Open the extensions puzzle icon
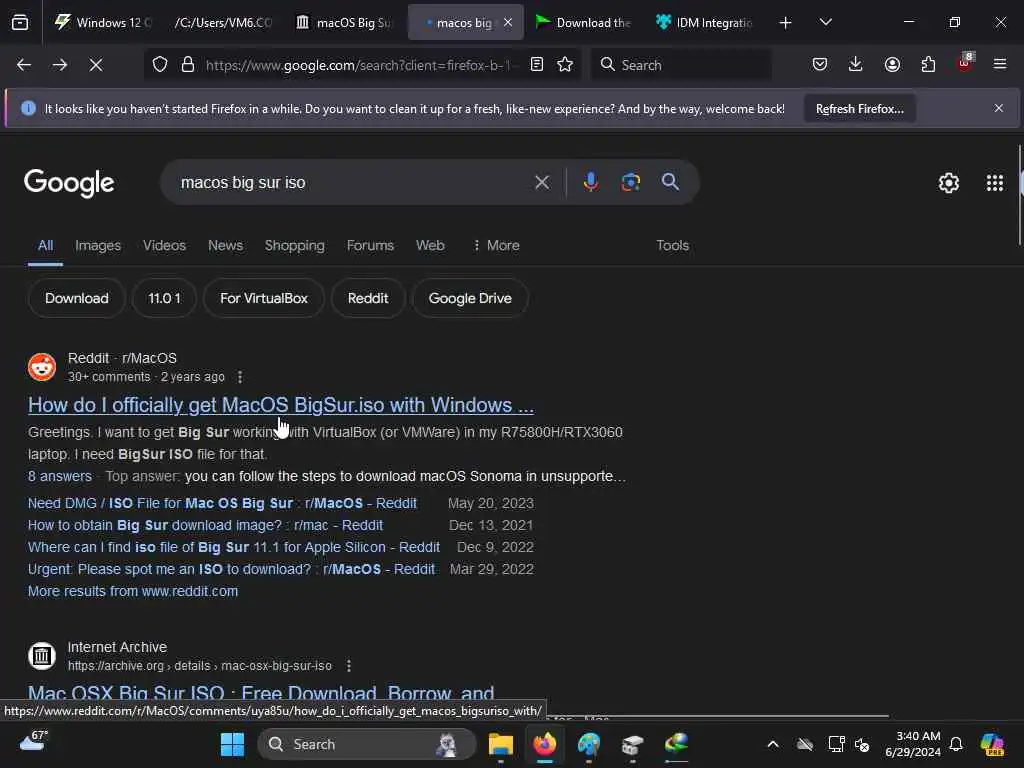The image size is (1024, 768). tap(928, 65)
